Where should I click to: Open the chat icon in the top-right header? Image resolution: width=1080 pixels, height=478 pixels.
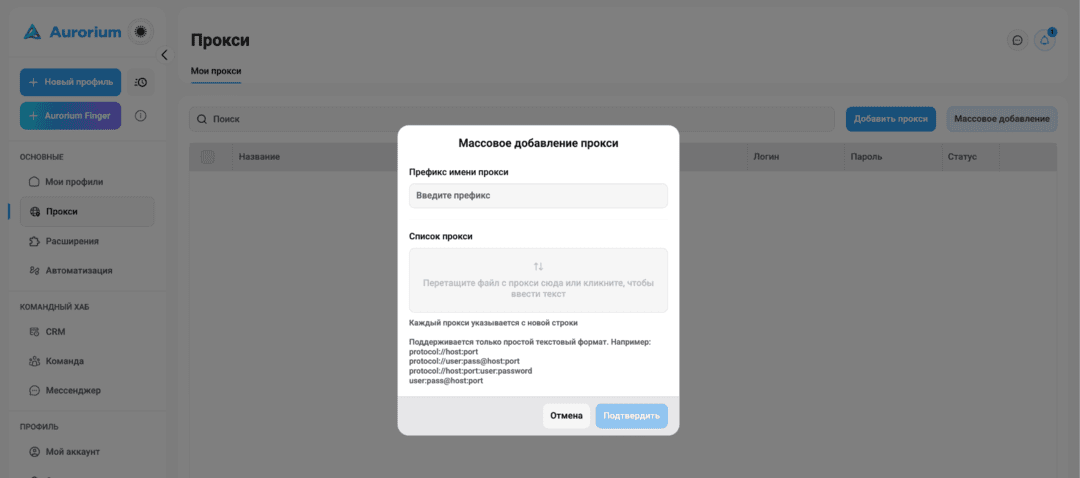tap(1017, 41)
